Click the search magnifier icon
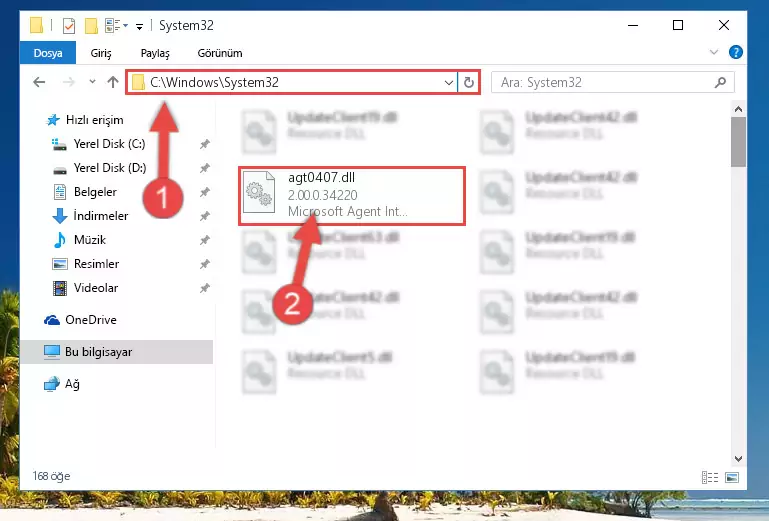This screenshot has height=521, width=769. pyautogui.click(x=720, y=82)
